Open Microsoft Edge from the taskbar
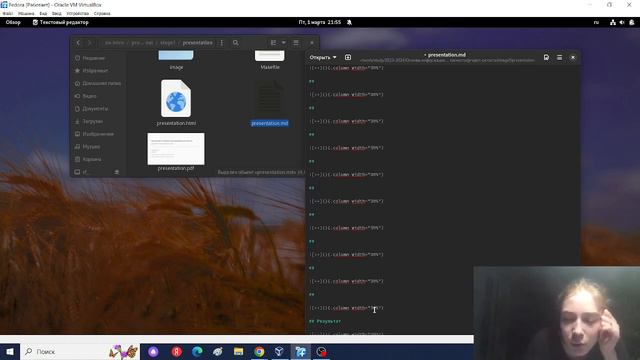 [197, 351]
